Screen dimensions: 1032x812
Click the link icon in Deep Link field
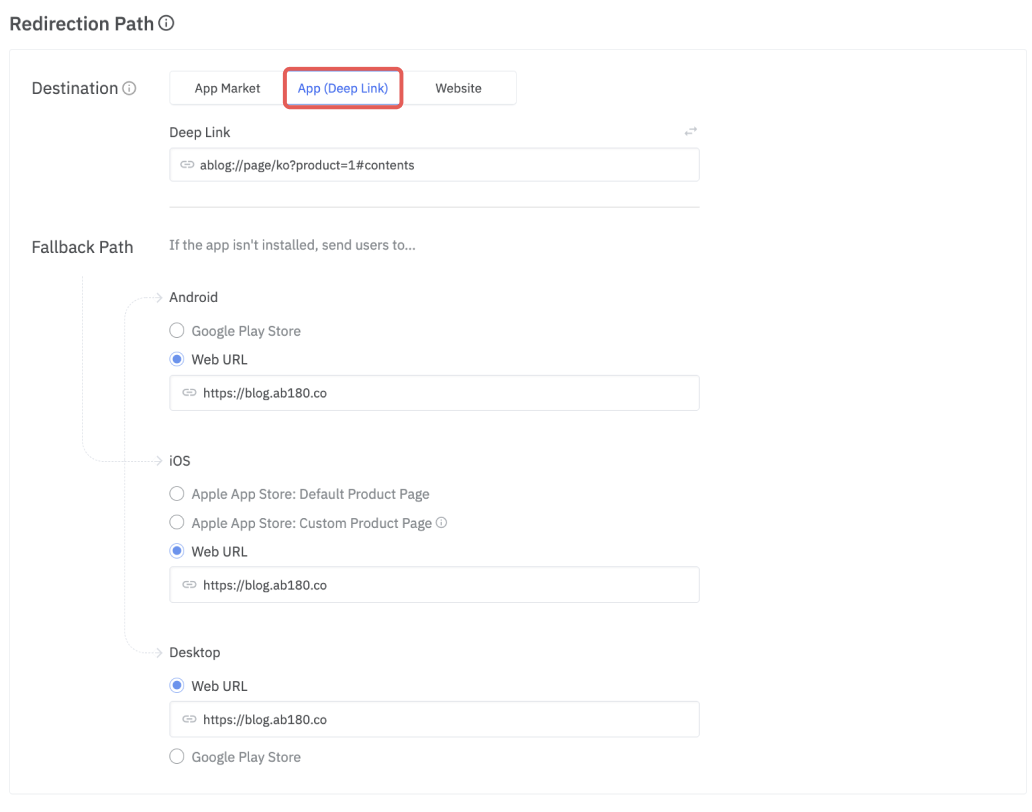[x=187, y=165]
